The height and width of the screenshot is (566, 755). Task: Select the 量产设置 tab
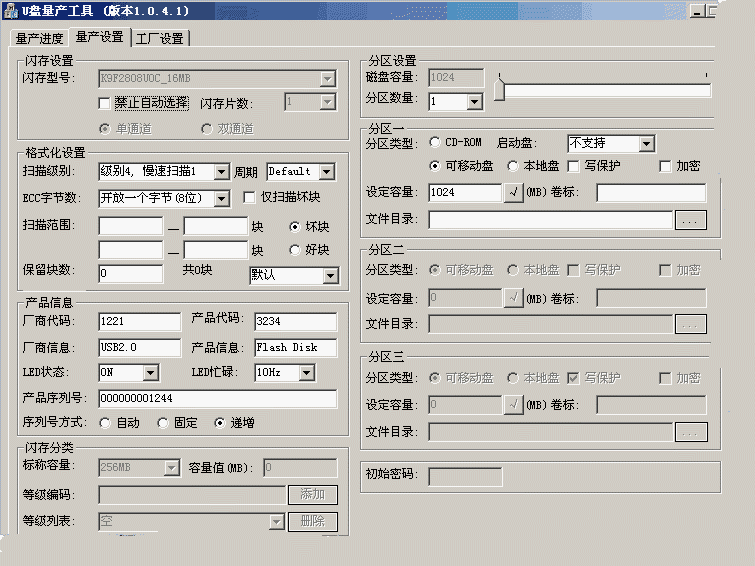click(100, 37)
